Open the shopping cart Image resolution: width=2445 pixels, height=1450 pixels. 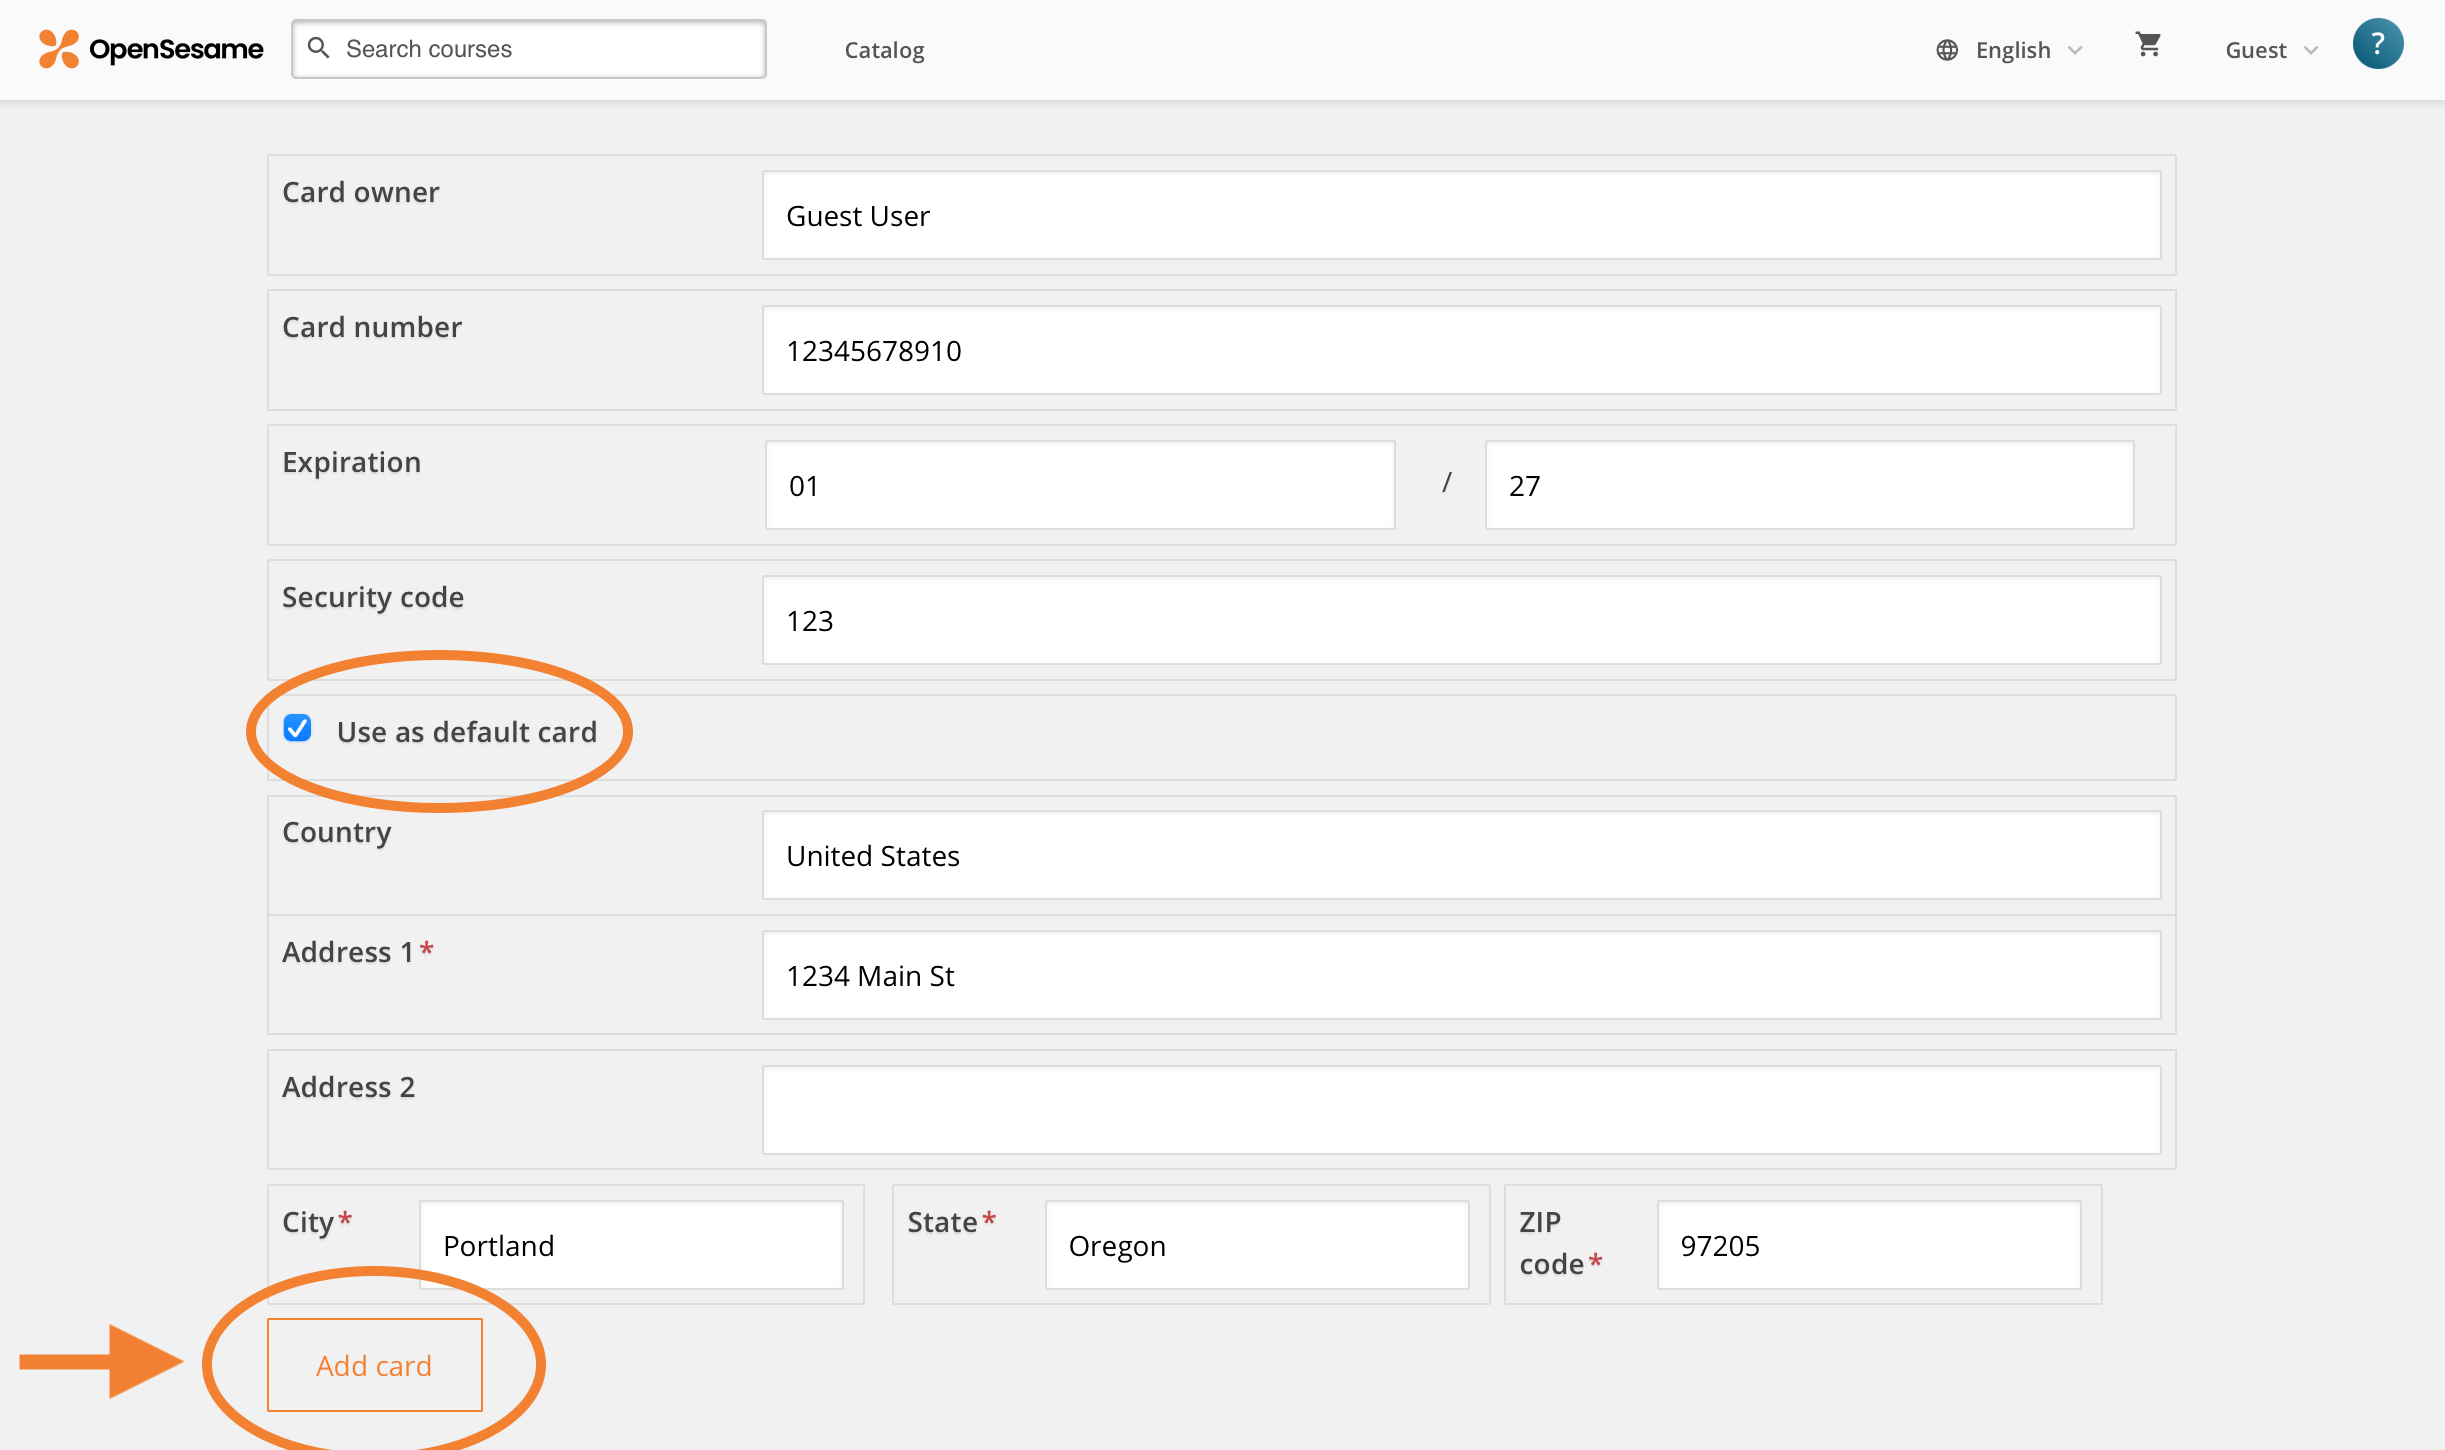(2148, 46)
